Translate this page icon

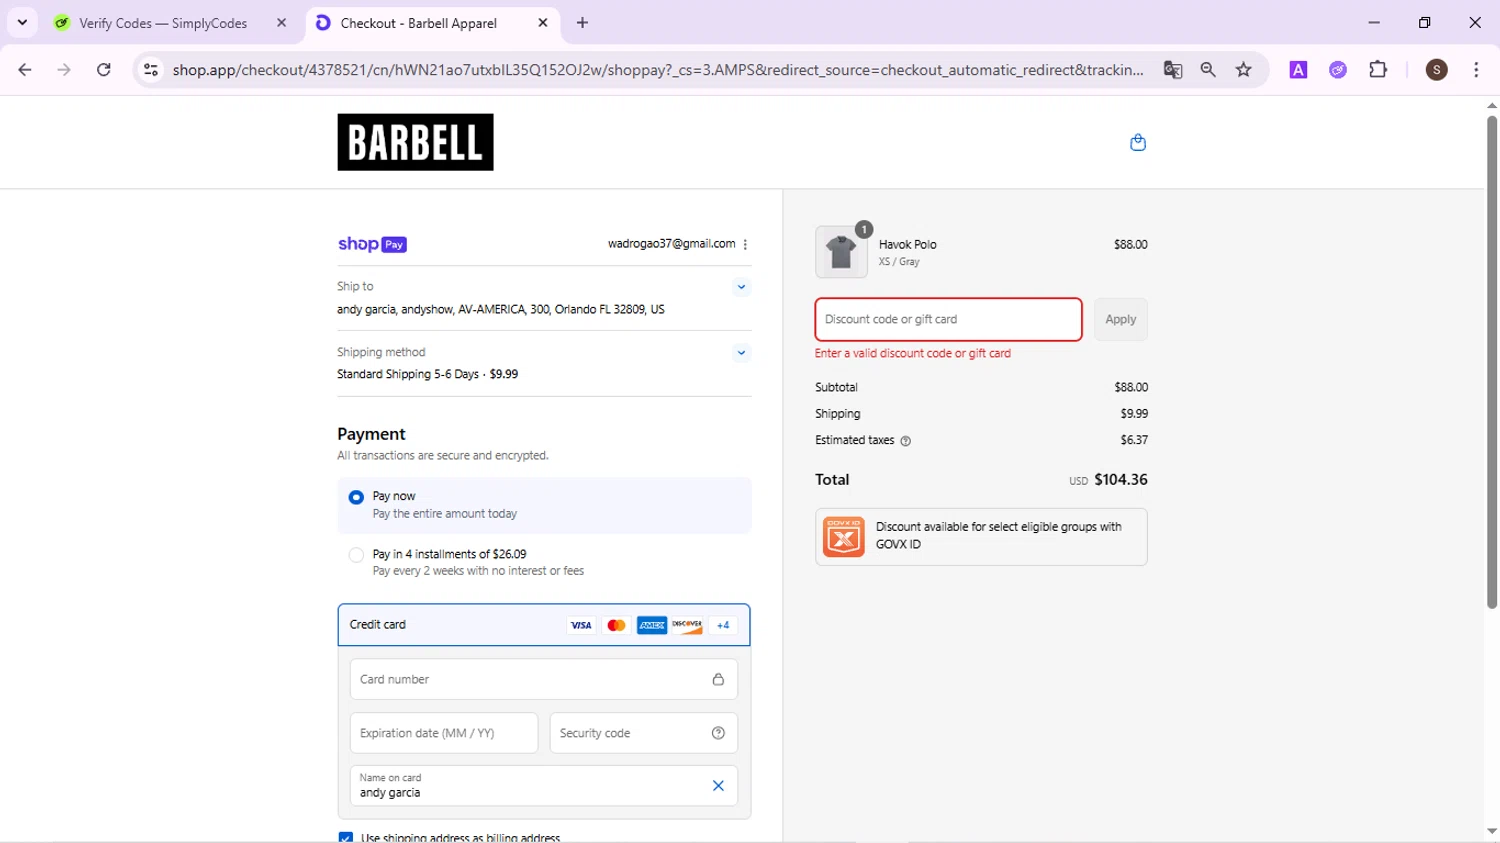coord(1173,70)
